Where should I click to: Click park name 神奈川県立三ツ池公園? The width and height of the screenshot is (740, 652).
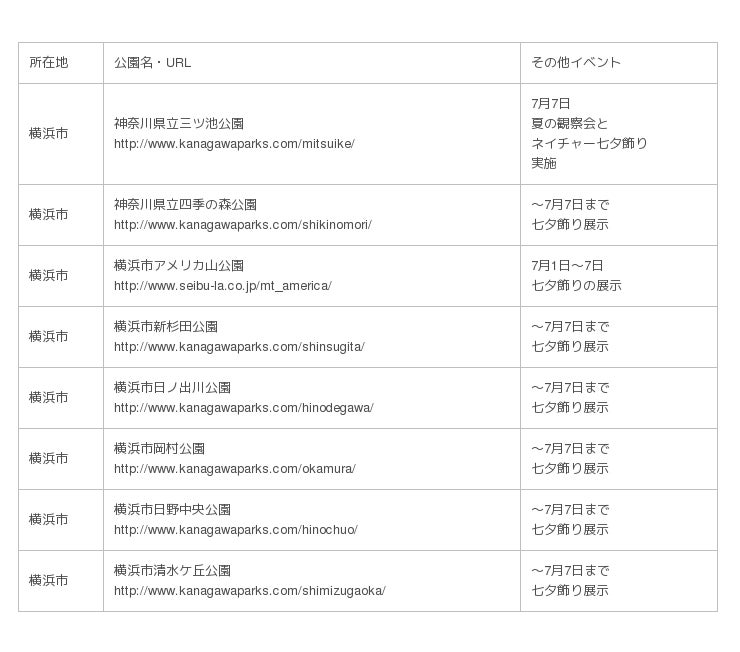point(179,124)
